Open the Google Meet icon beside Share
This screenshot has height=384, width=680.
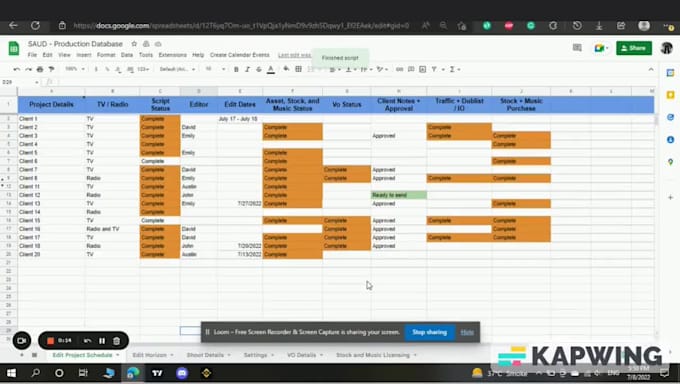click(x=601, y=48)
